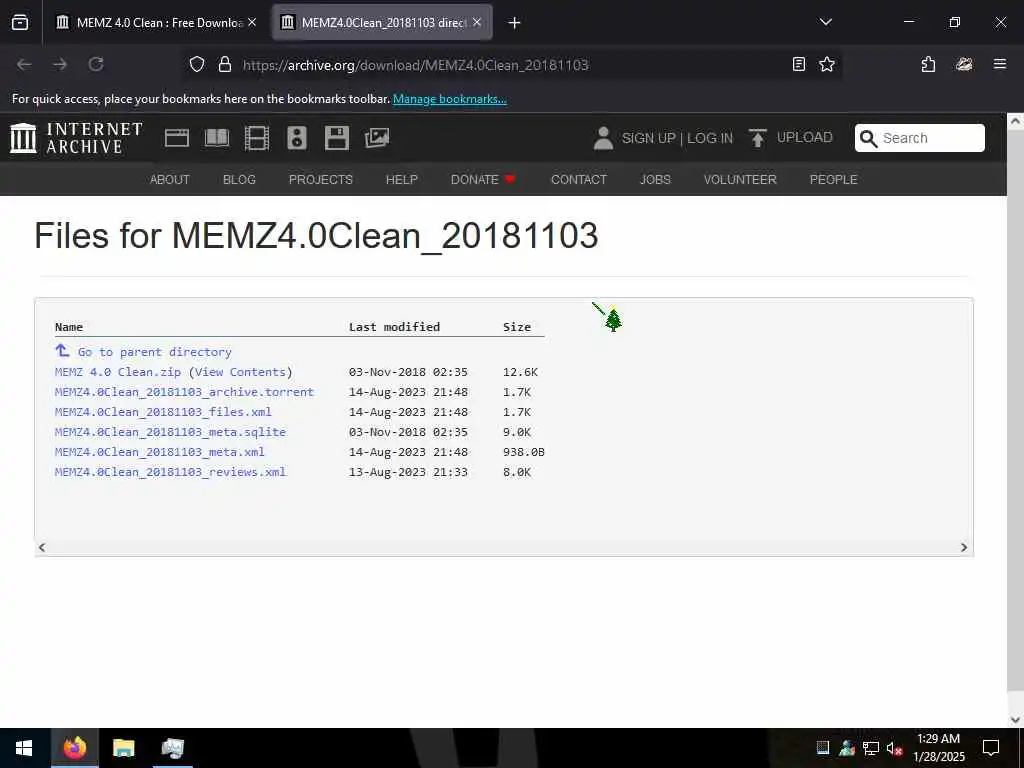Open MEMZ4.0Clean_20181103_archive.torrent link
Image resolution: width=1024 pixels, height=768 pixels.
[184, 392]
